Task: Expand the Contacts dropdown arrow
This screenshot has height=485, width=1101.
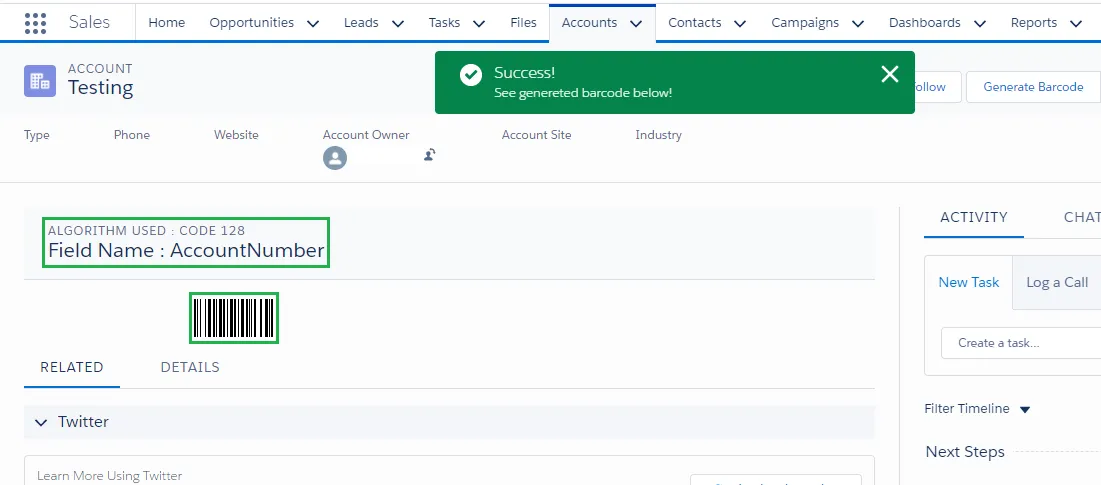Action: tap(739, 24)
